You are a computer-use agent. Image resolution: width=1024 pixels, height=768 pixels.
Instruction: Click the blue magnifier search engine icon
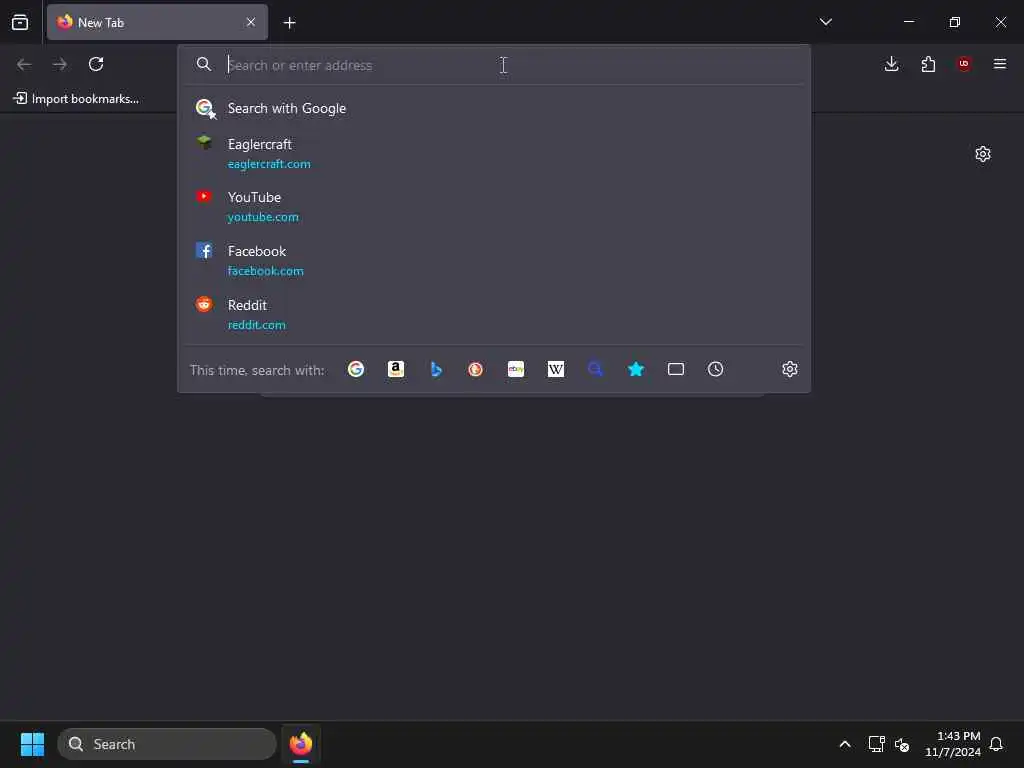(596, 369)
